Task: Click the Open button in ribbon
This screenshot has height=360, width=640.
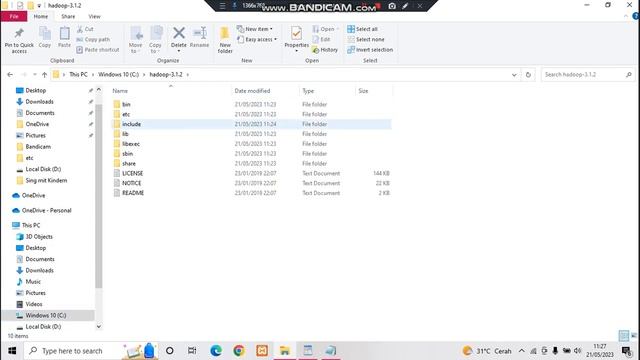Action: pyautogui.click(x=325, y=29)
